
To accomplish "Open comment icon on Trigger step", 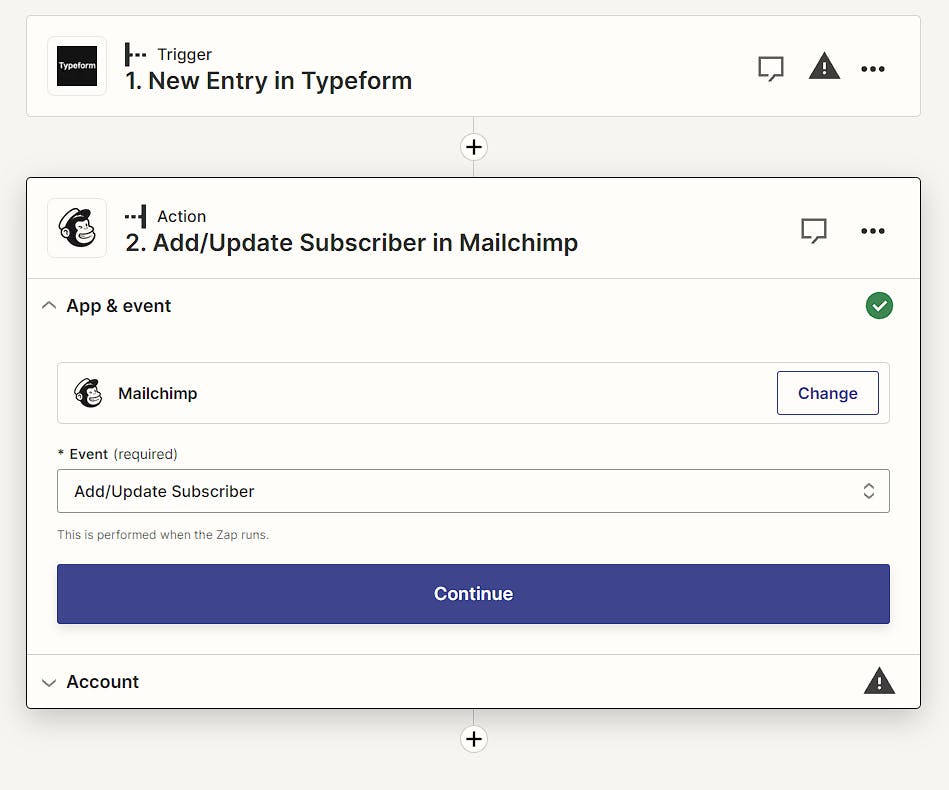I will (770, 68).
